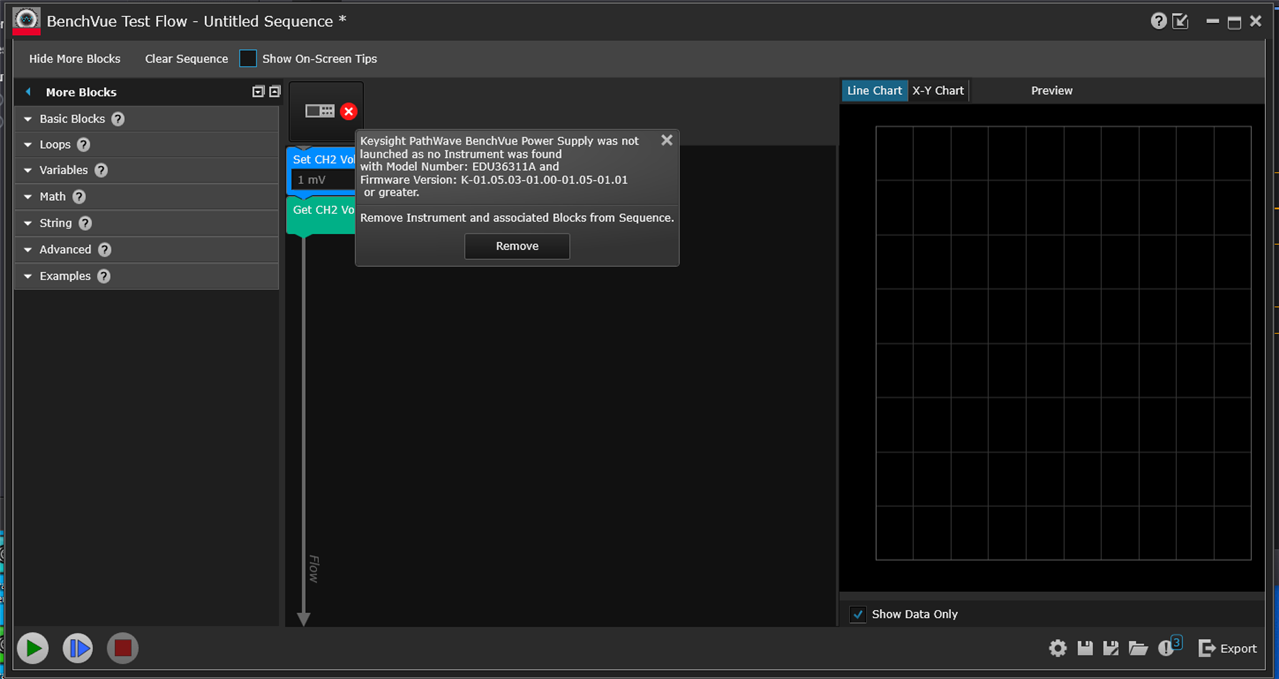
Task: Click Clear Sequence
Action: [x=187, y=59]
